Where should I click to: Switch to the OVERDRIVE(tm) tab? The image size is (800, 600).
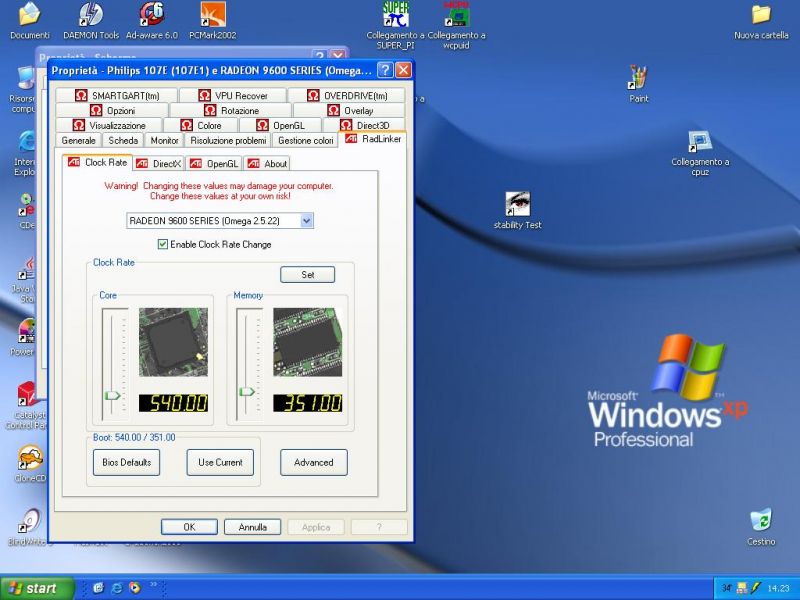click(347, 95)
